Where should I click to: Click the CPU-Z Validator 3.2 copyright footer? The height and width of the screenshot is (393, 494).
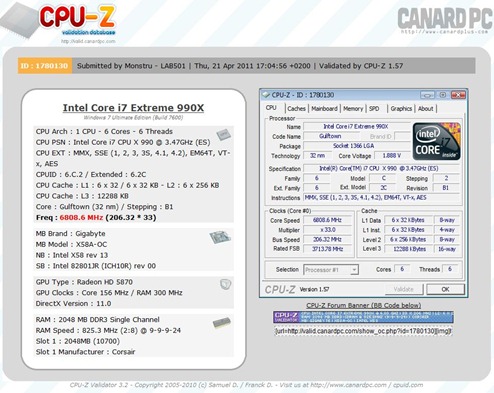click(x=246, y=385)
